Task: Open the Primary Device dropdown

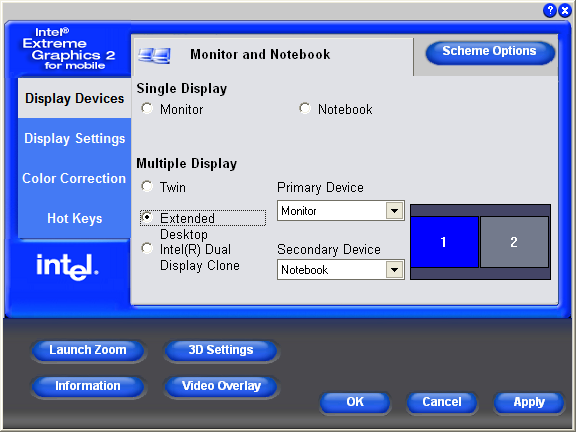Action: pyautogui.click(x=395, y=210)
